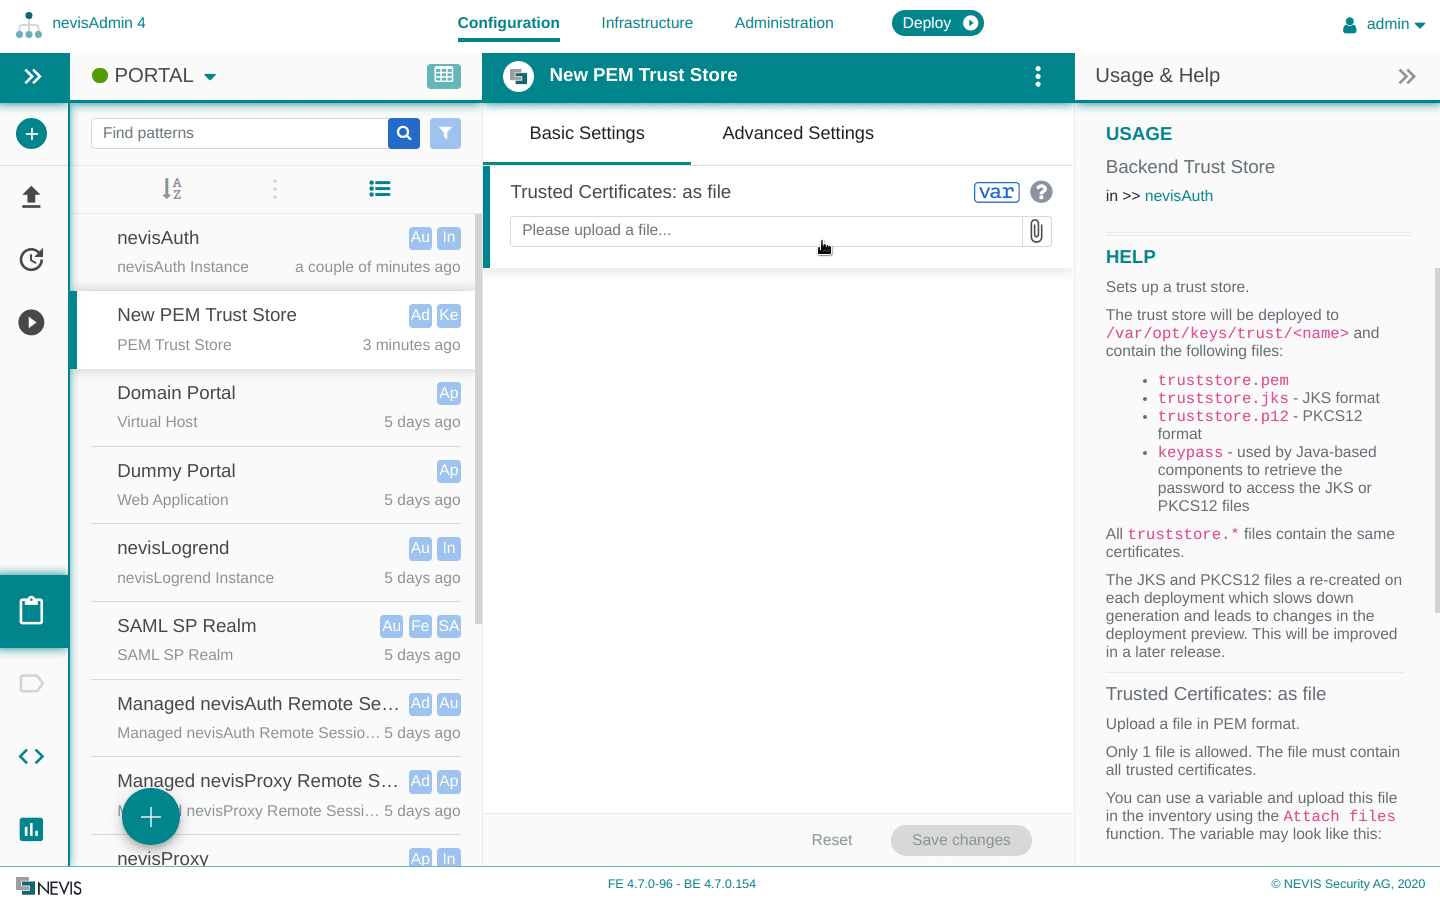Collapse the Usage & Help panel
This screenshot has width=1440, height=900.
(1407, 76)
